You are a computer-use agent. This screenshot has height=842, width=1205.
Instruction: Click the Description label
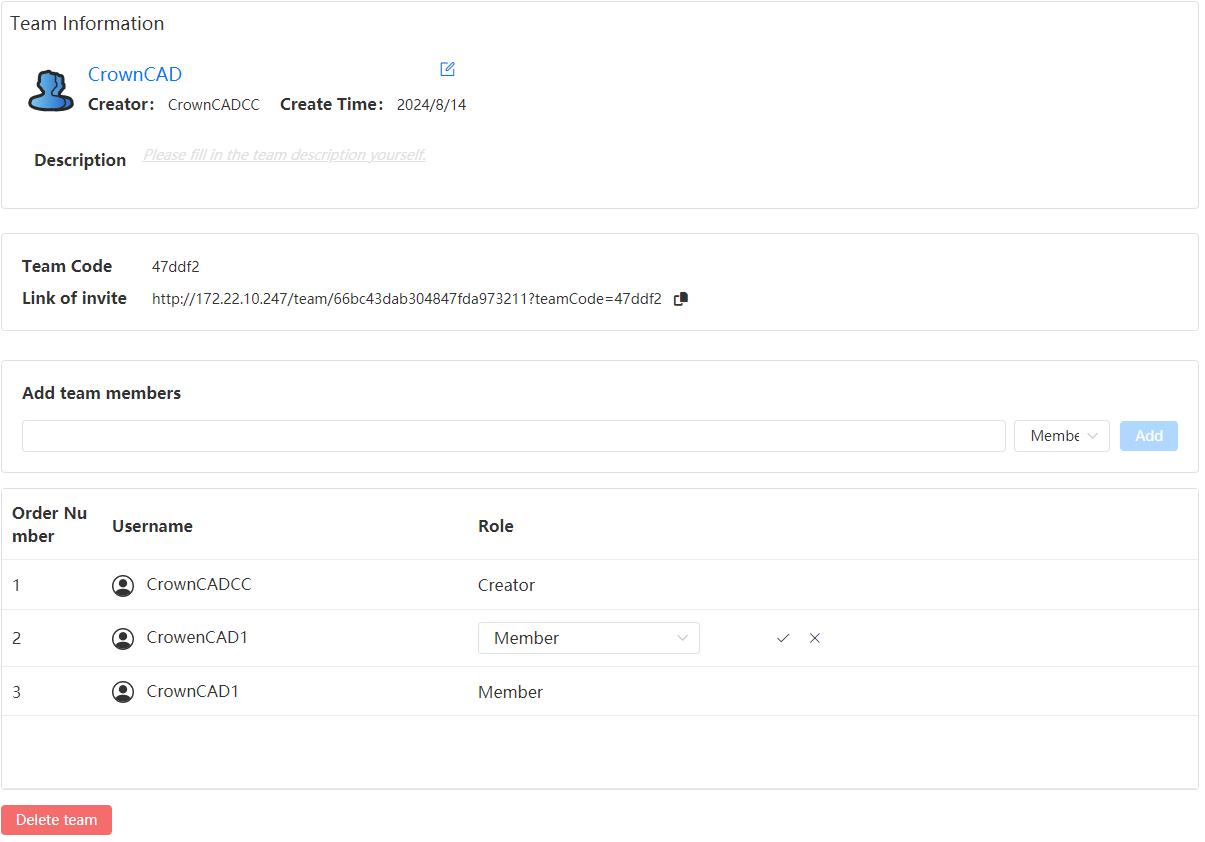click(x=80, y=160)
